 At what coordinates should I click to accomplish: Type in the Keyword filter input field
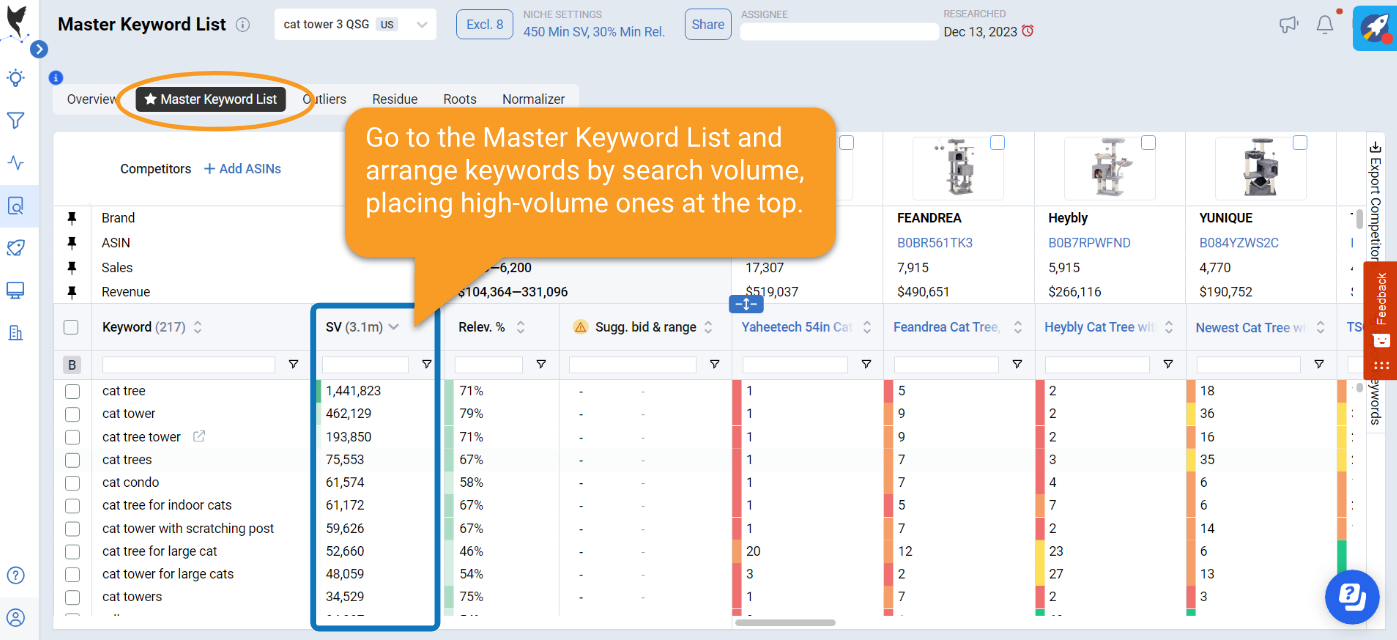point(188,364)
